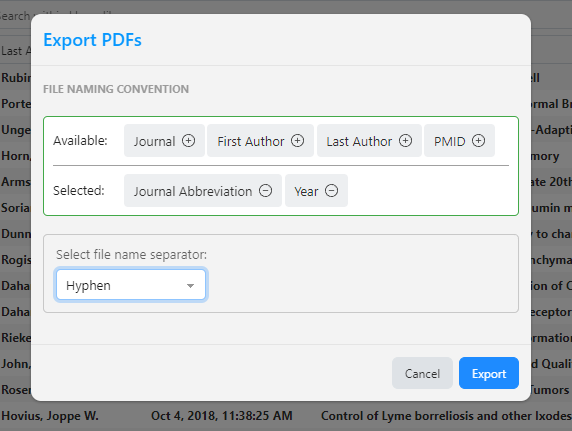Add Journal with its plus icon
This screenshot has height=431, width=572.
(x=188, y=141)
